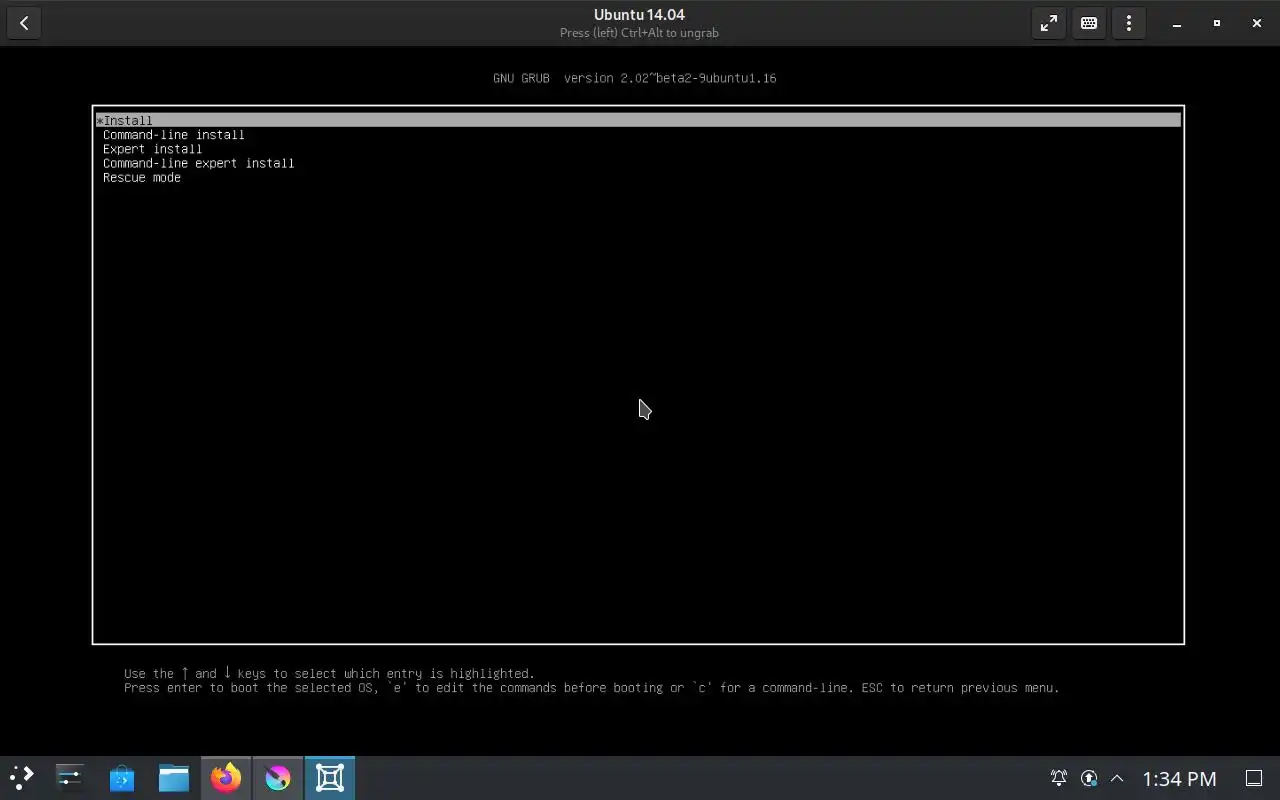Go back using the header back arrow
Image resolution: width=1280 pixels, height=800 pixels.
[24, 23]
